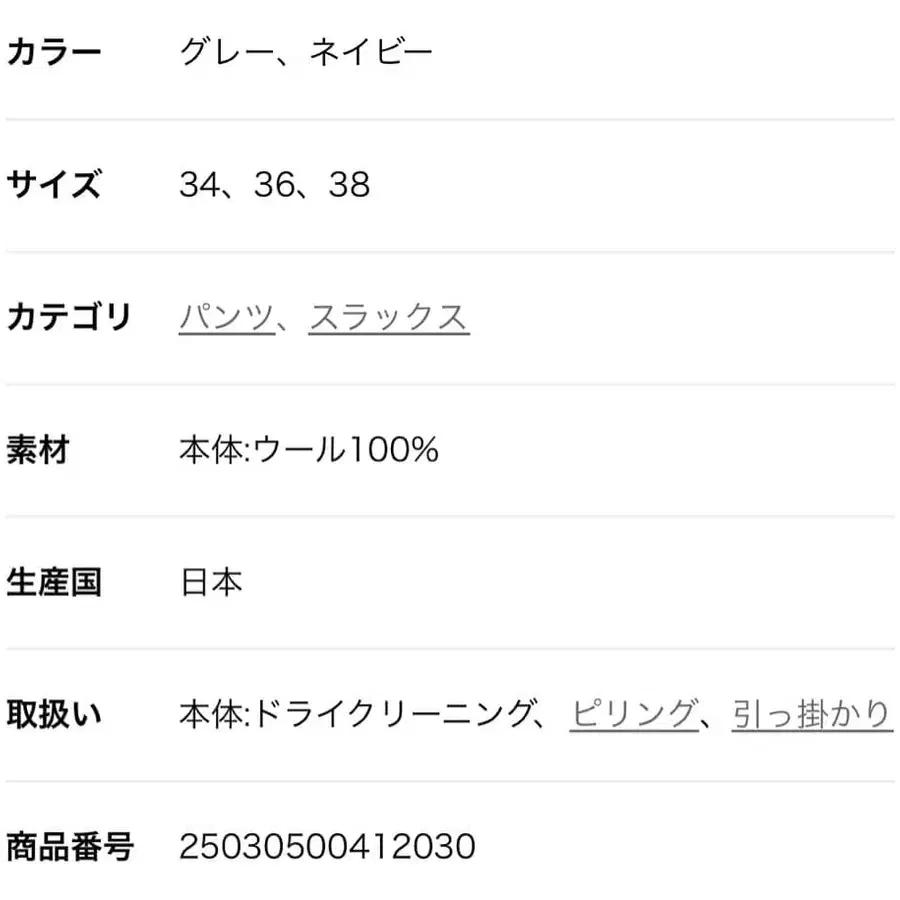Viewport: 900px width, 900px height.
Task: Select the 生産国 row label
Action: coord(56,580)
